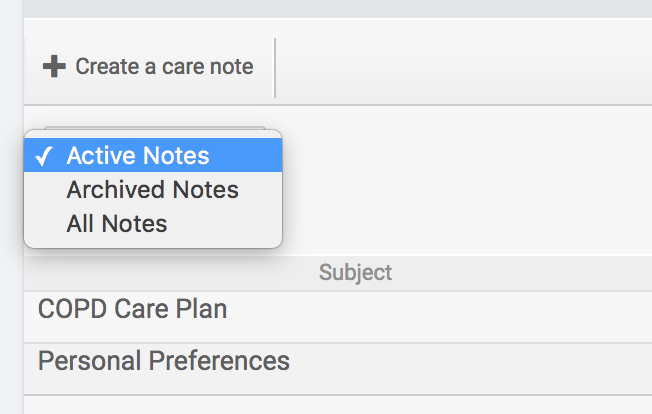The image size is (652, 414).
Task: Switch the filter to All Notes
Action: pos(116,223)
